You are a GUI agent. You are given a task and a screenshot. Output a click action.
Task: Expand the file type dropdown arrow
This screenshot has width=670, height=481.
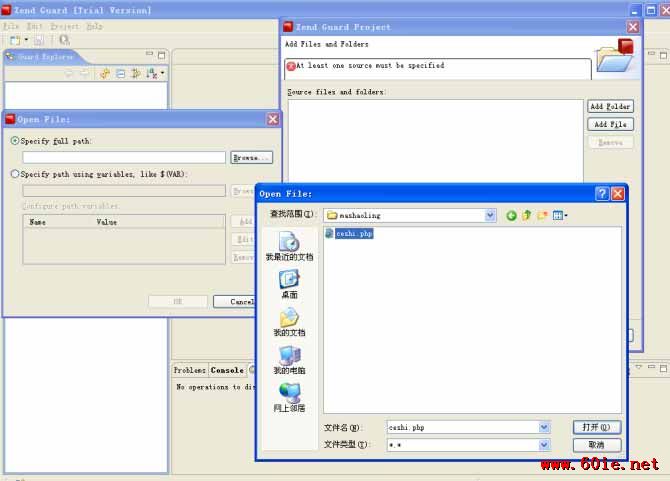(x=544, y=445)
